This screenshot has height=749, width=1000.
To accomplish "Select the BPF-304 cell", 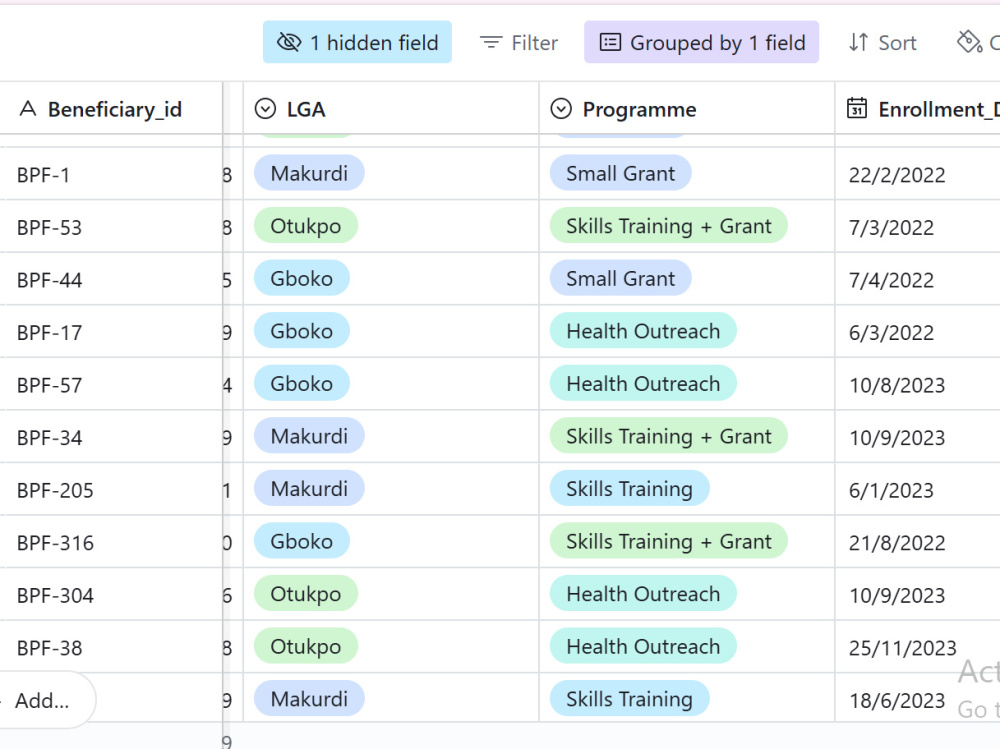I will (111, 595).
